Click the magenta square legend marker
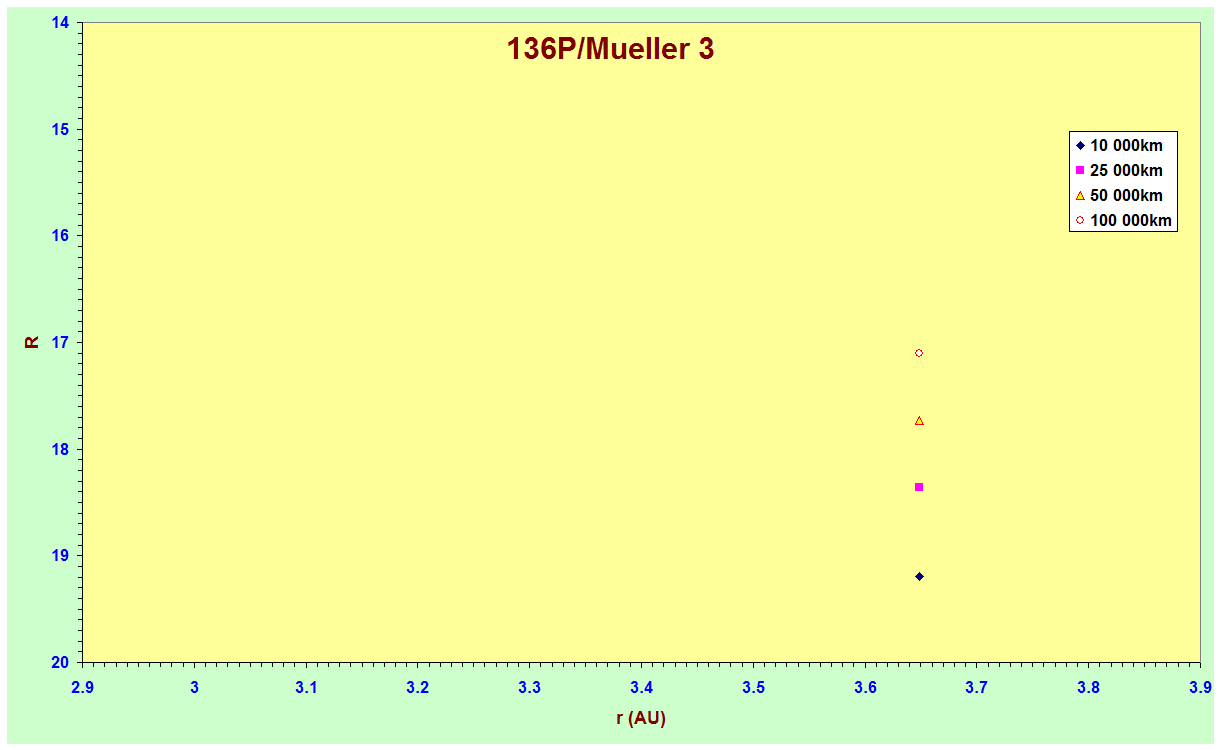This screenshot has width=1221, height=750. coord(1080,170)
